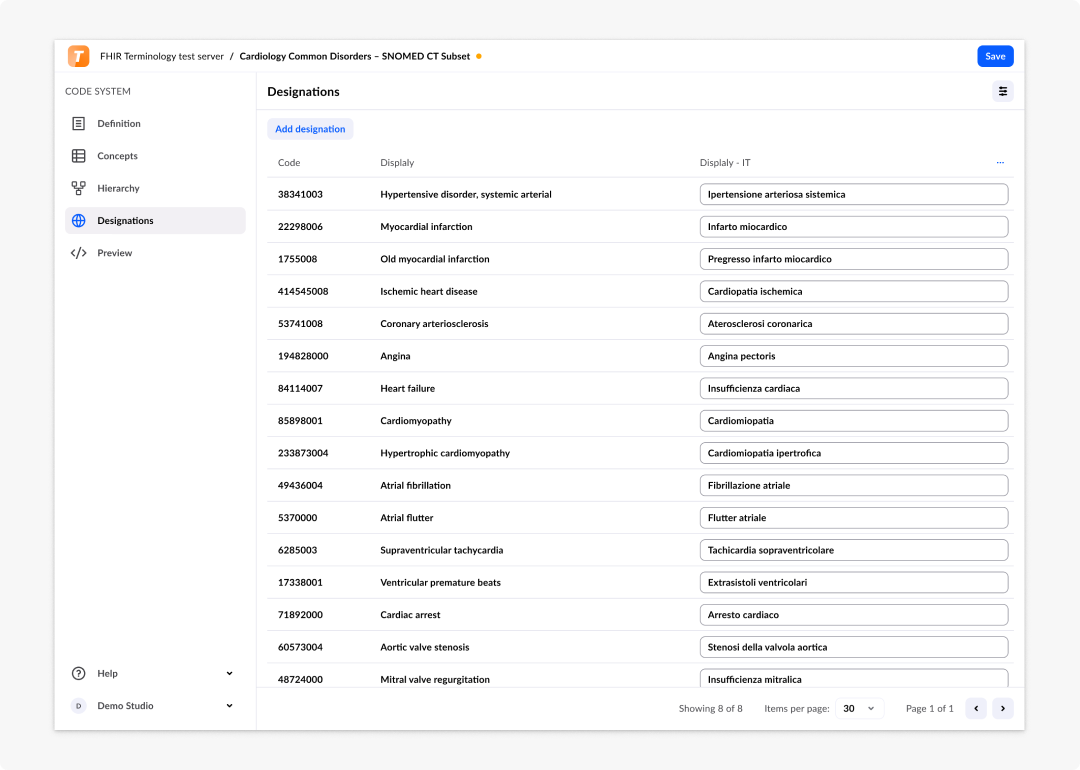Click the Demo Studio avatar icon
Screen dimensions: 1080x770
coord(79,706)
